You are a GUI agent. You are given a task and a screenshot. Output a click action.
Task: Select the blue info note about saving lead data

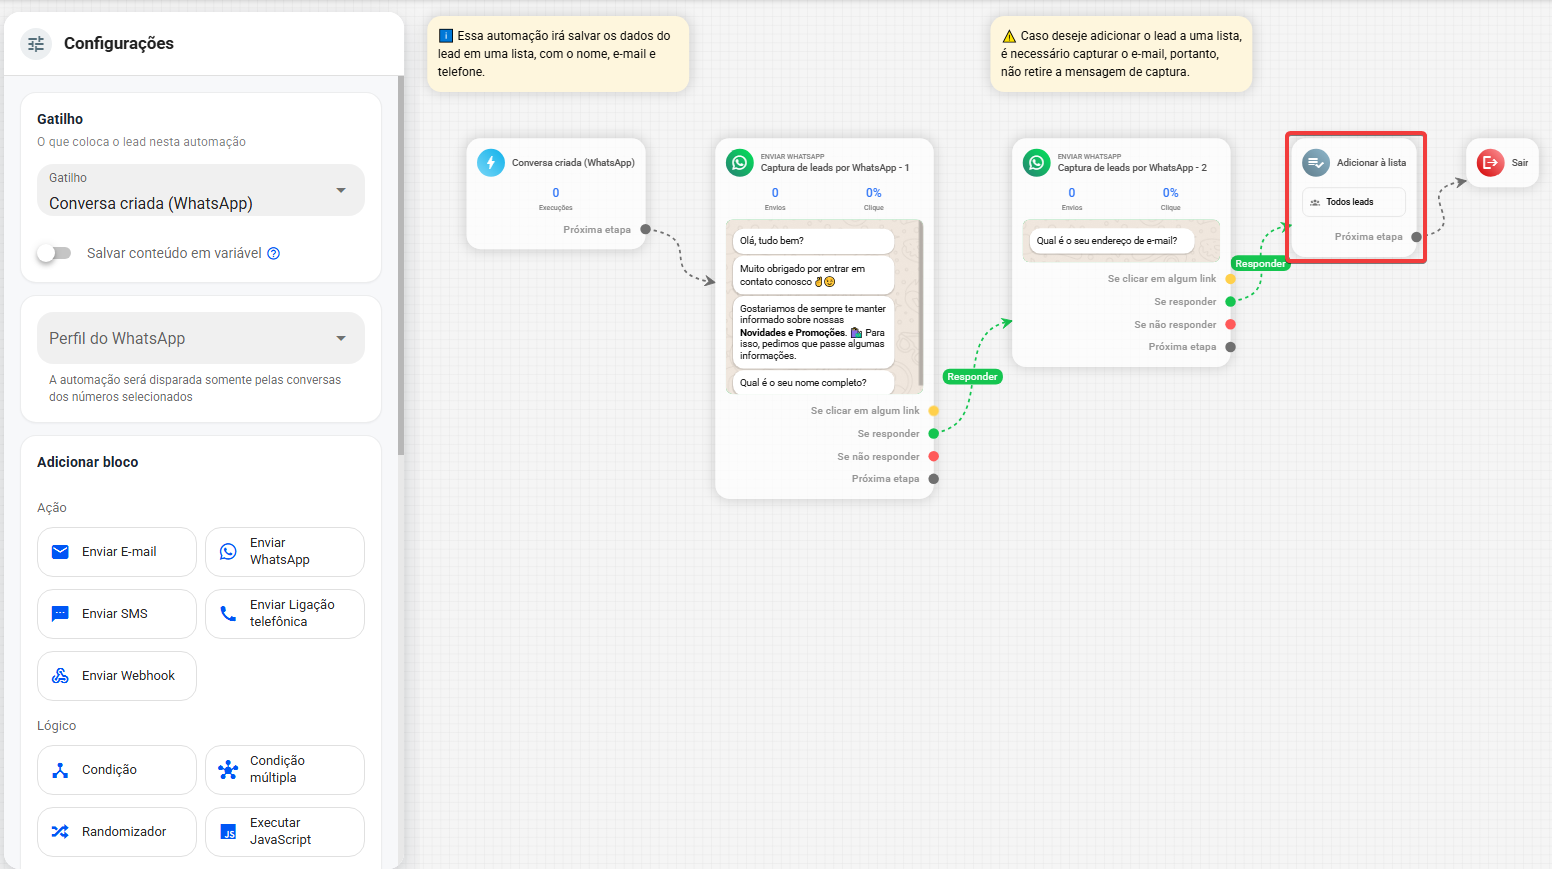(558, 54)
